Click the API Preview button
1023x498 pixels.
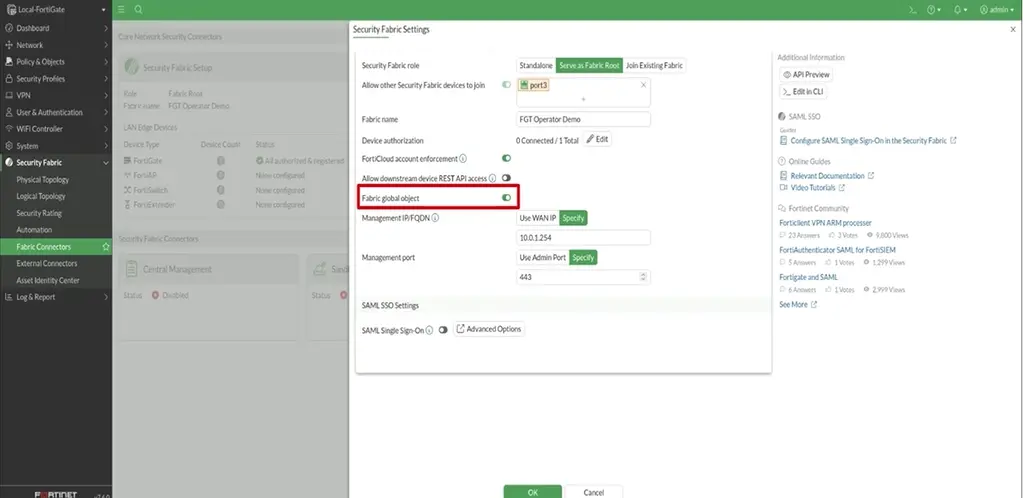(806, 74)
